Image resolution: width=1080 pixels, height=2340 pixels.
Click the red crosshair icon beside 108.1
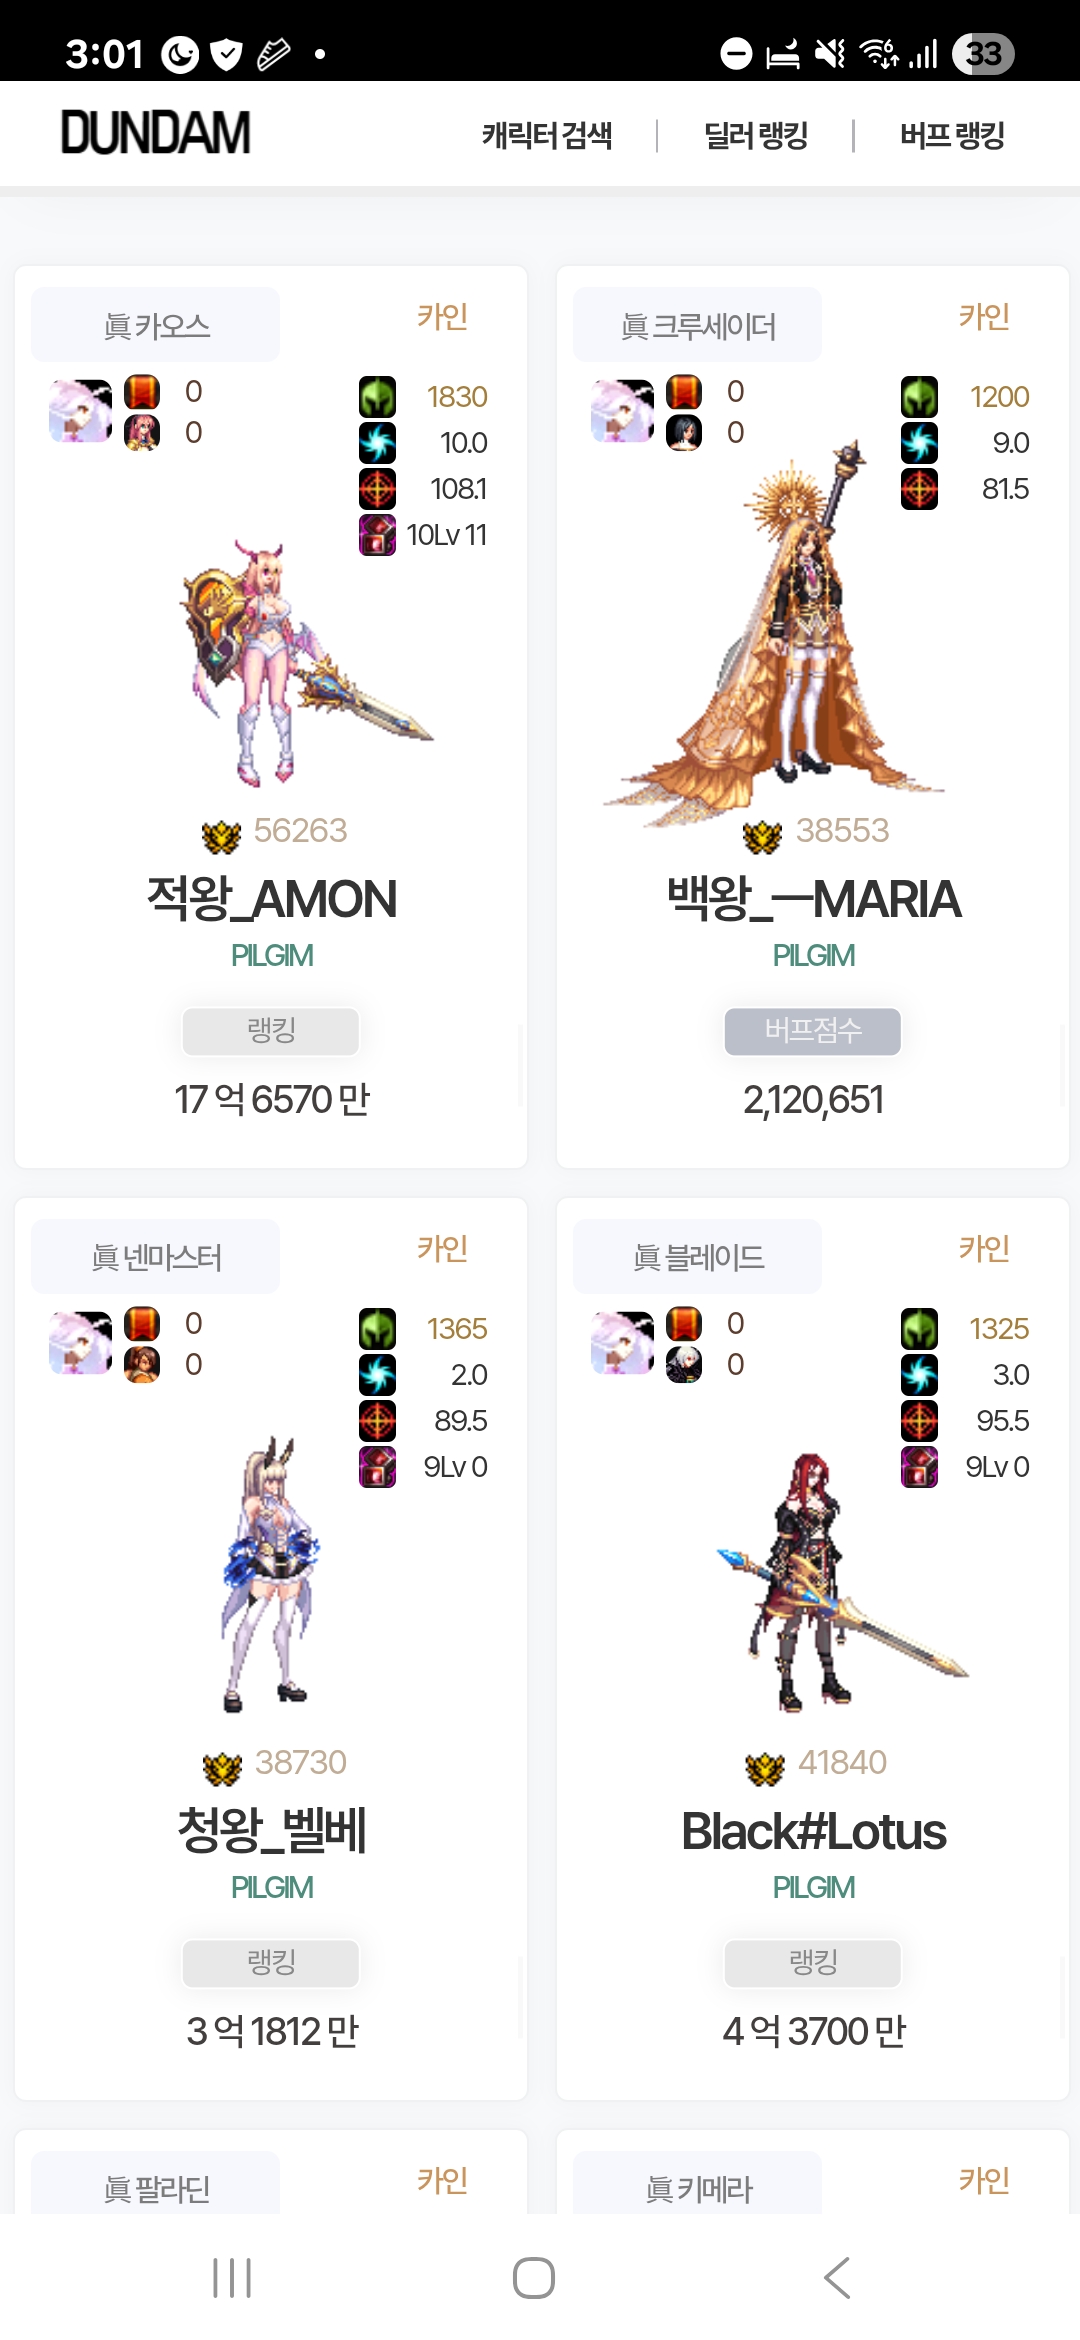(378, 489)
